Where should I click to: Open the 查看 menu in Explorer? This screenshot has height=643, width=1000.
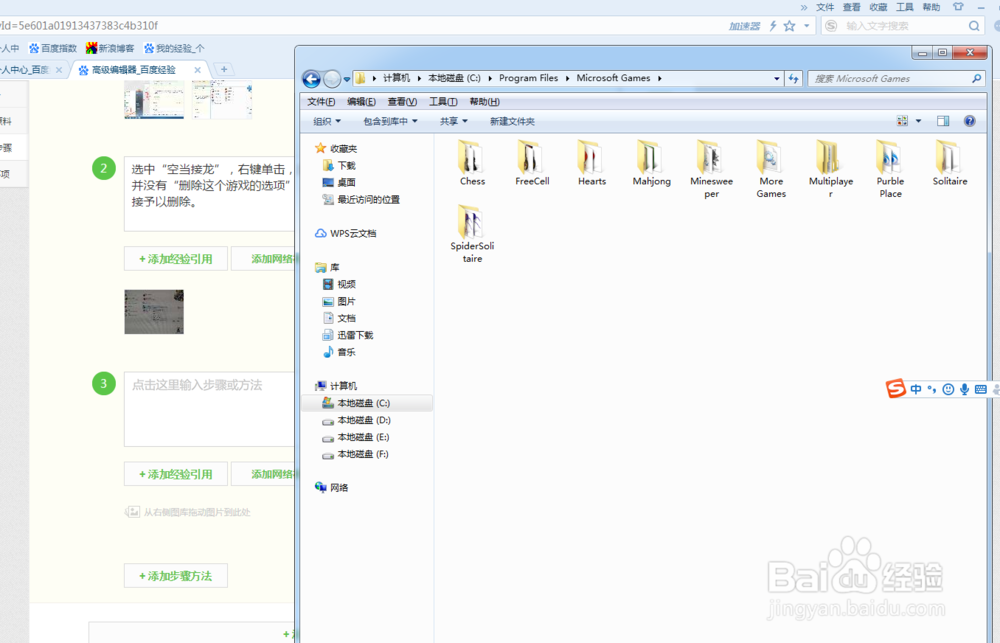click(x=400, y=101)
